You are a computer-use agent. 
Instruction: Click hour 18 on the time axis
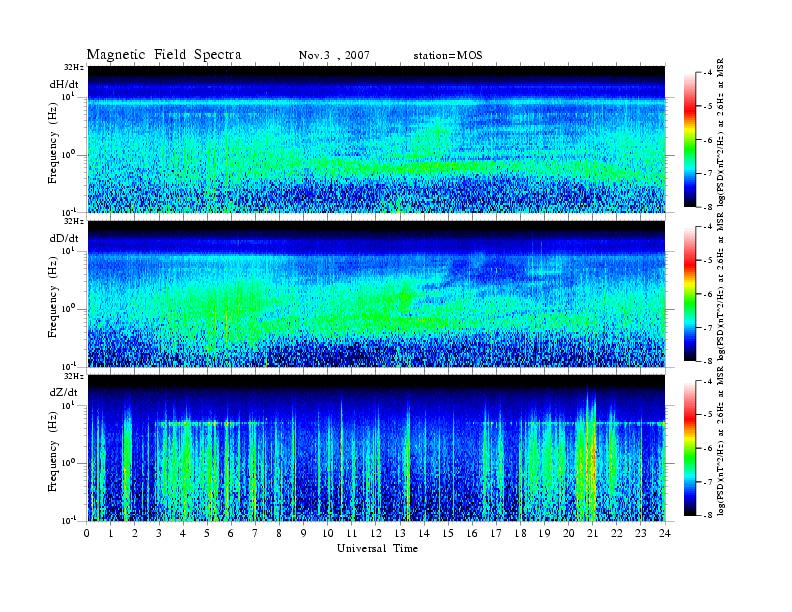520,533
